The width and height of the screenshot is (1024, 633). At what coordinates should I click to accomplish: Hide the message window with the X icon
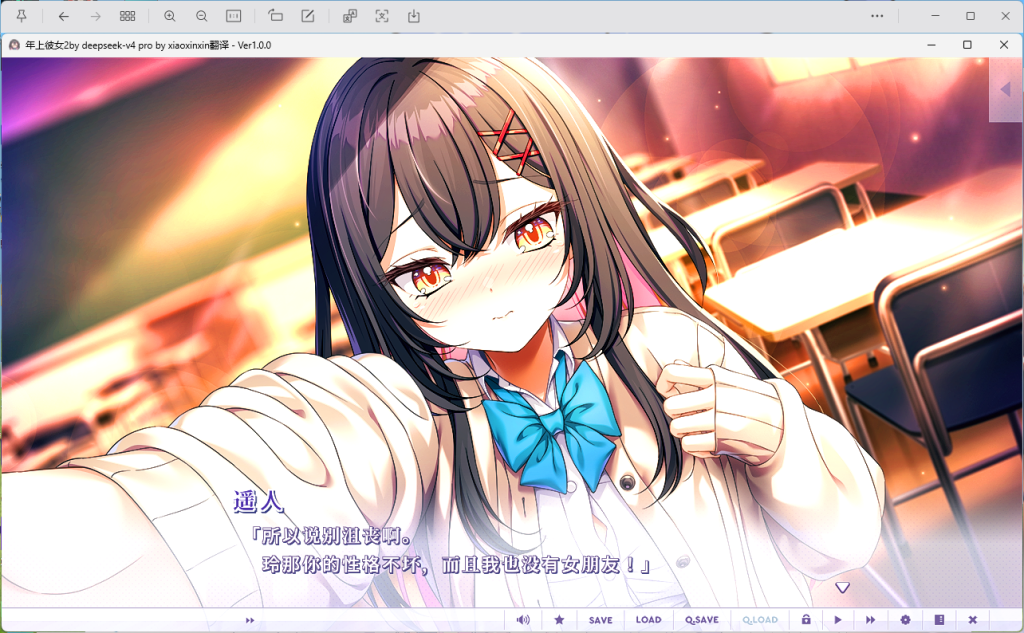972,620
